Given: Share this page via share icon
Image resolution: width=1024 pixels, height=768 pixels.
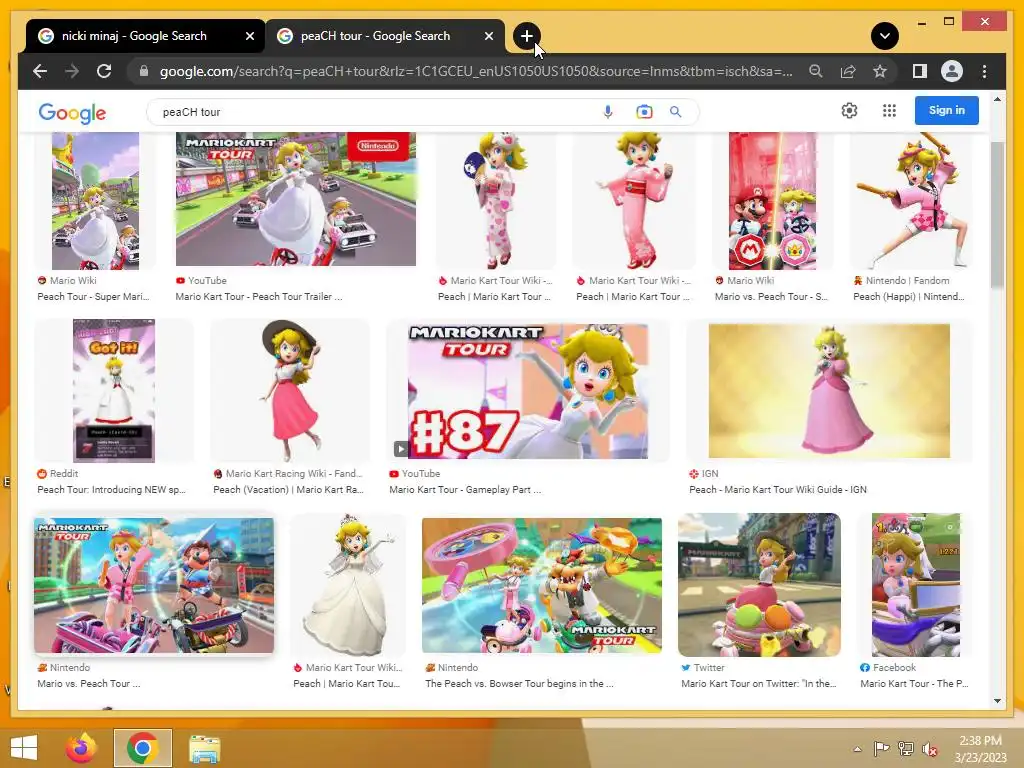Looking at the screenshot, I should point(848,71).
